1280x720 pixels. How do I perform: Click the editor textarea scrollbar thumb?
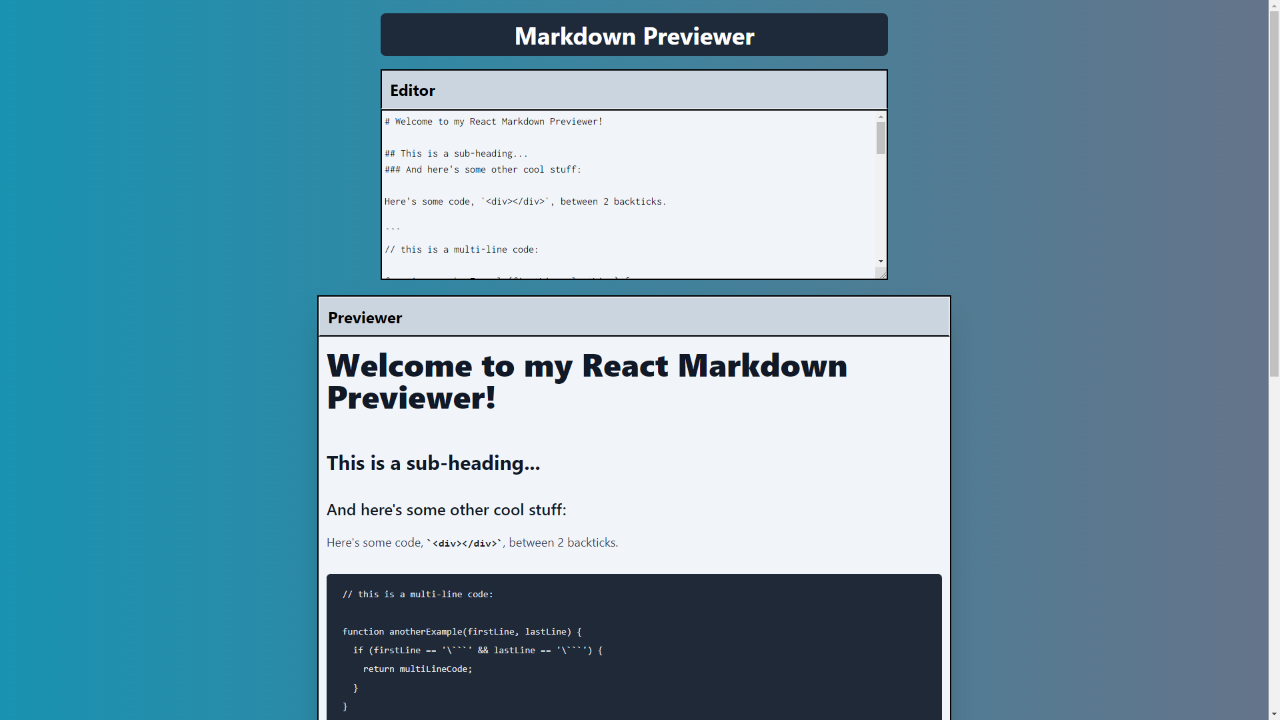click(881, 138)
